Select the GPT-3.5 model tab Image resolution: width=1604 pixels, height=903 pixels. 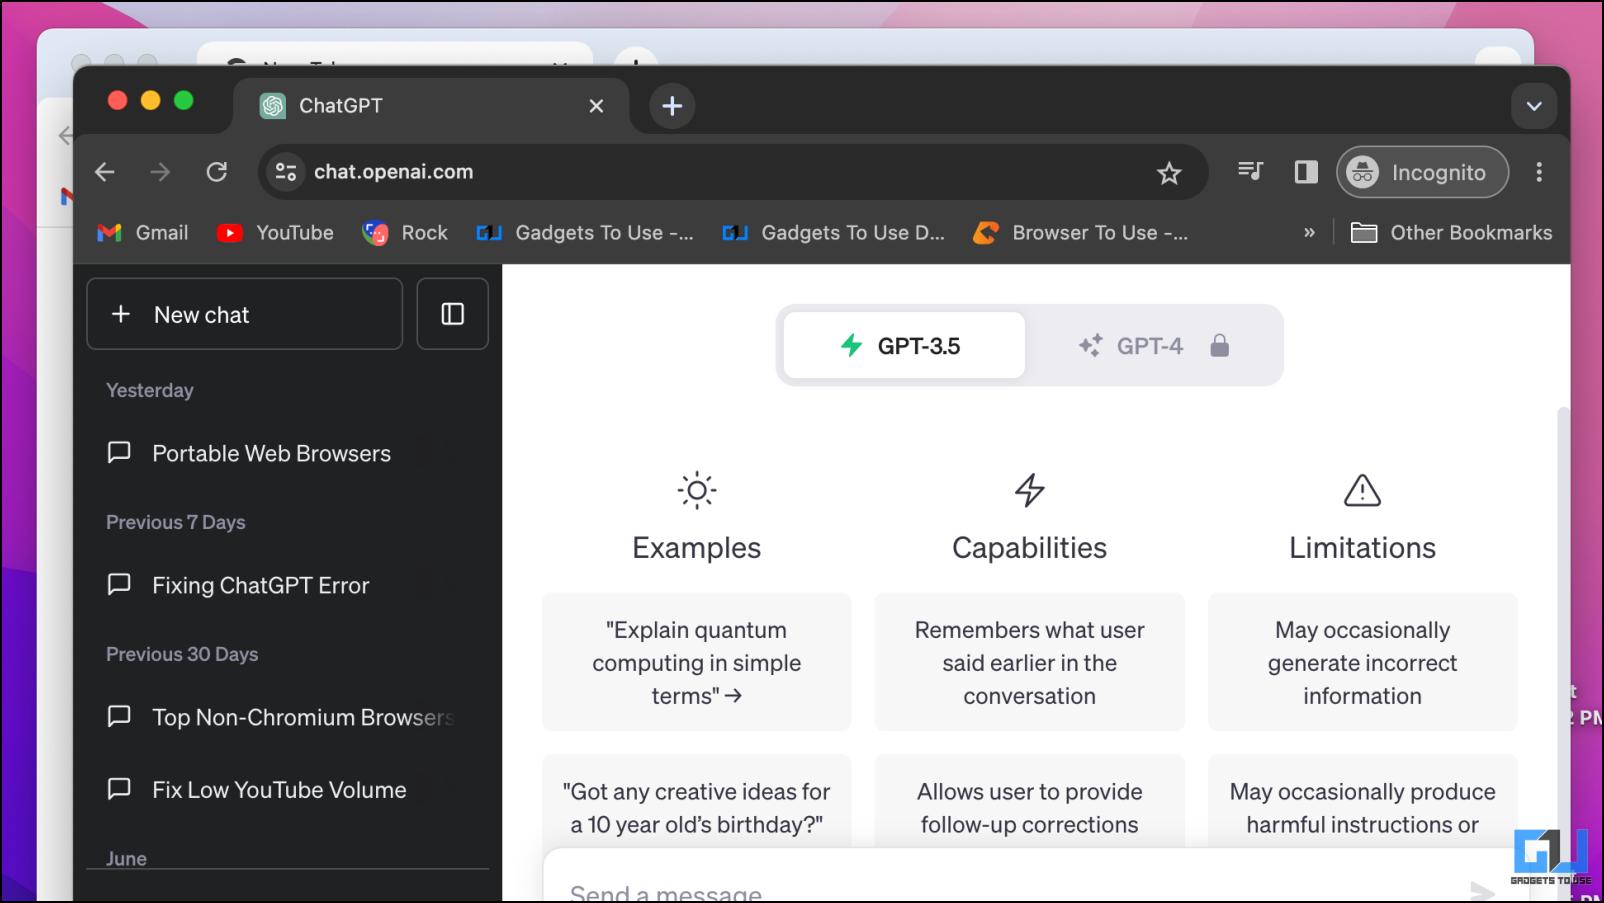pos(904,345)
